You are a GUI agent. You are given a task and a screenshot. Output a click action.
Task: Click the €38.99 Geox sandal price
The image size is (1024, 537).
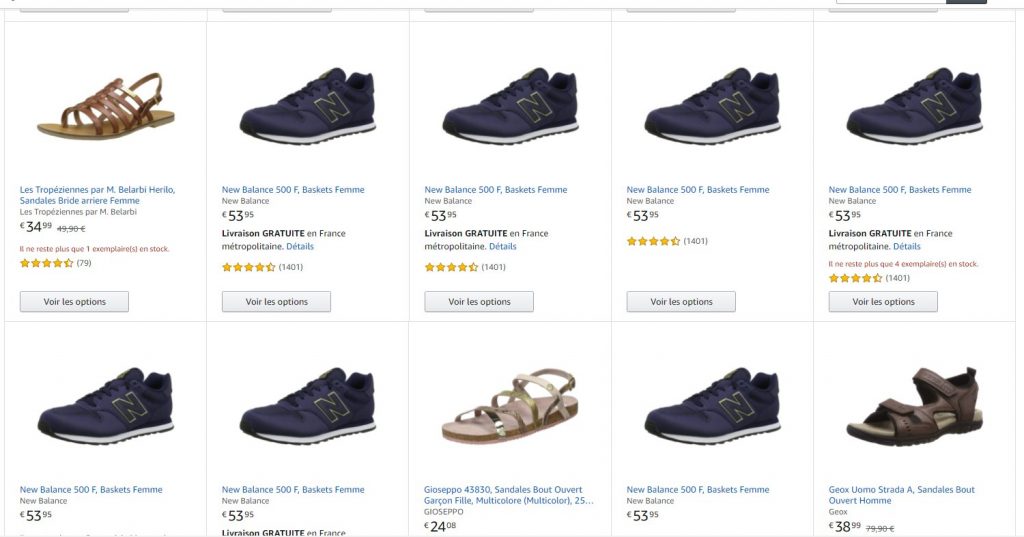coord(845,526)
